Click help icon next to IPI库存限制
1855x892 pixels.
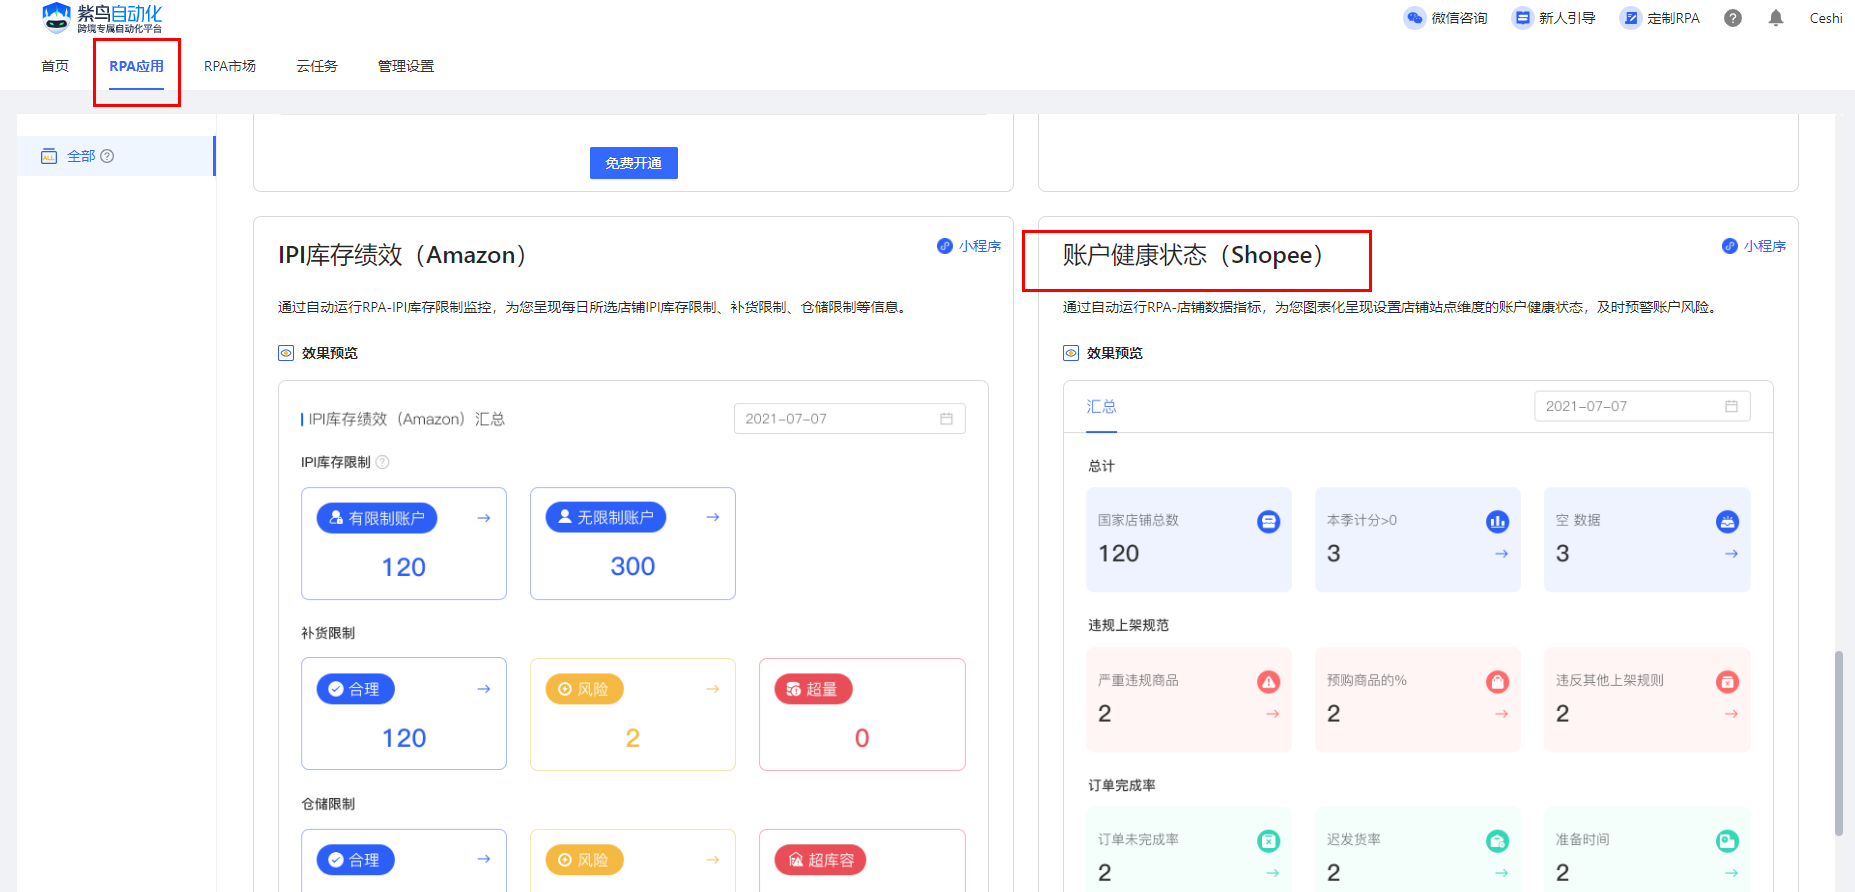click(382, 462)
